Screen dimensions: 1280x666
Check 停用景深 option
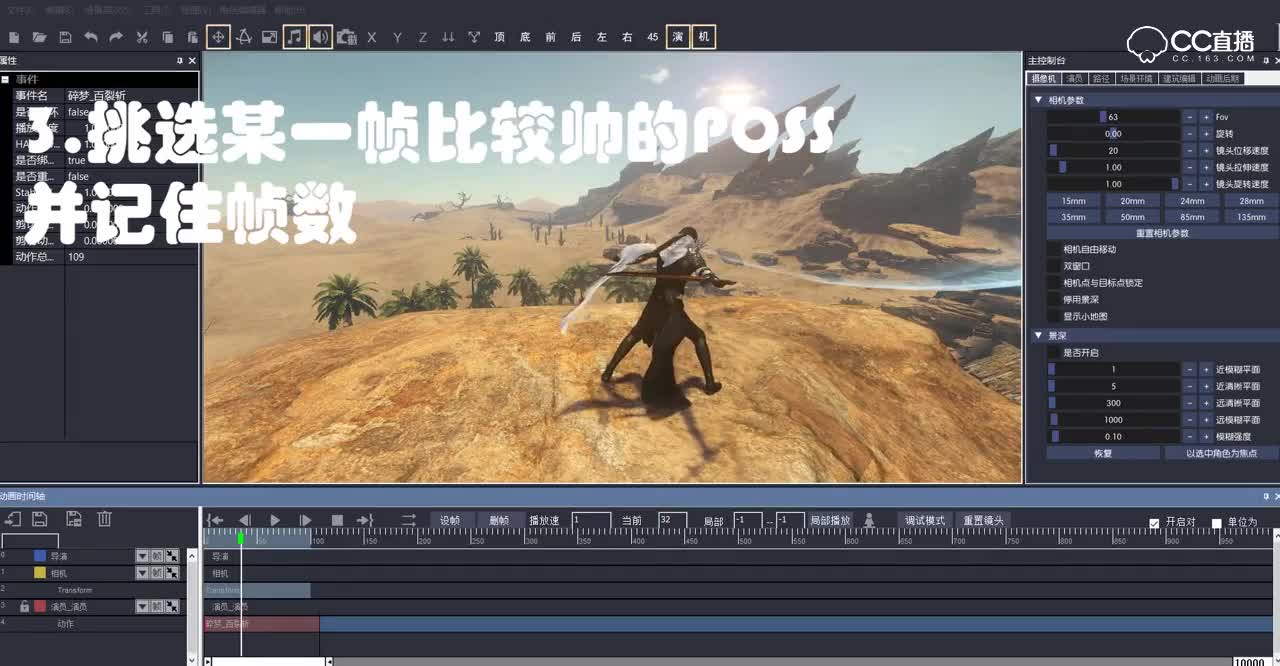click(1053, 299)
